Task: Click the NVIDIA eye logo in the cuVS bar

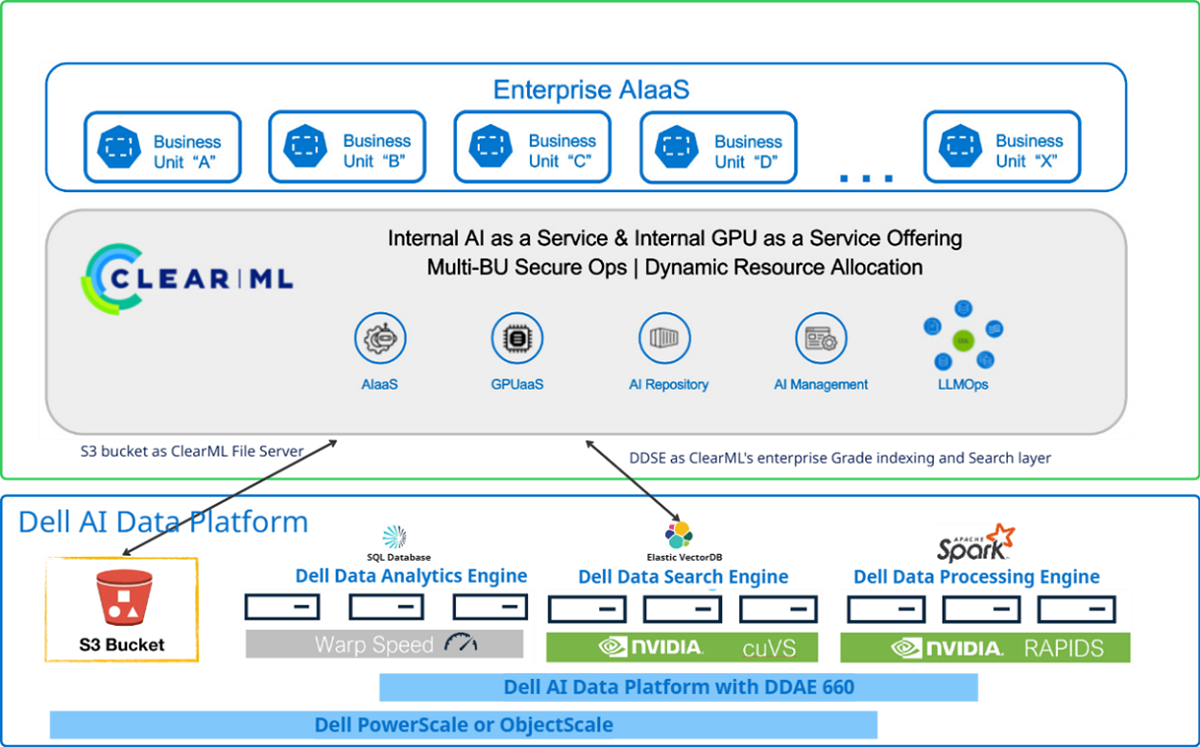Action: [x=615, y=647]
